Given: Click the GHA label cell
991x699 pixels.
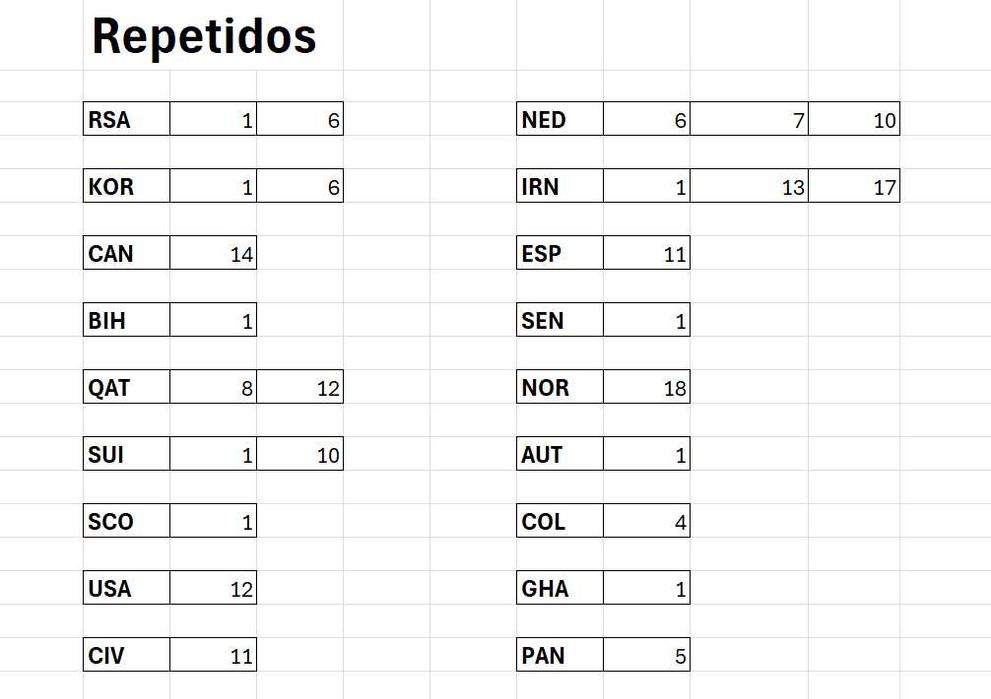Looking at the screenshot, I should coord(560,587).
